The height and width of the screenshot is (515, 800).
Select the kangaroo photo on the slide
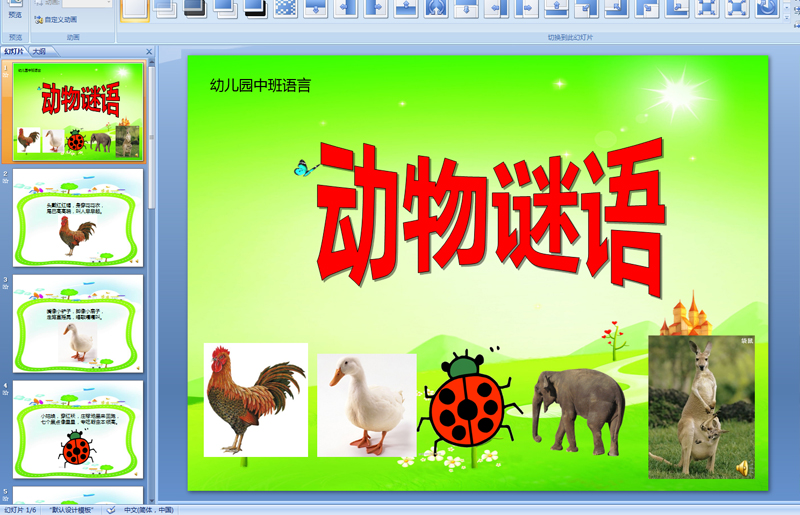(x=702, y=407)
